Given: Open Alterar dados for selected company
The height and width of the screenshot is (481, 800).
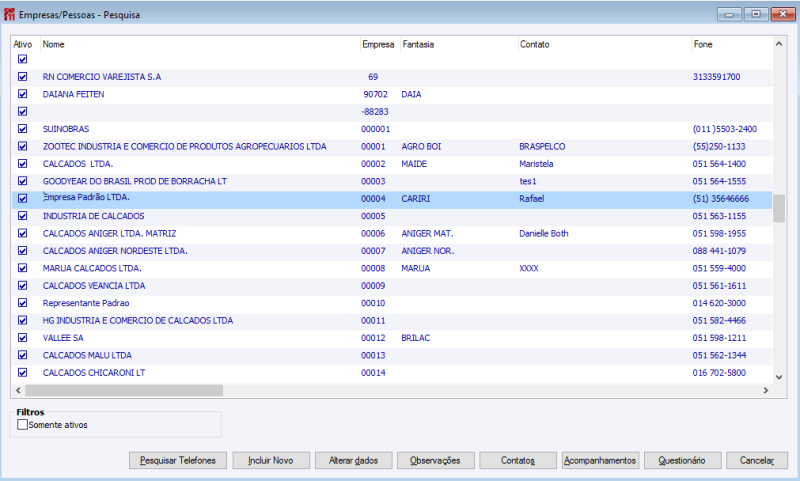Looking at the screenshot, I should pyautogui.click(x=354, y=460).
